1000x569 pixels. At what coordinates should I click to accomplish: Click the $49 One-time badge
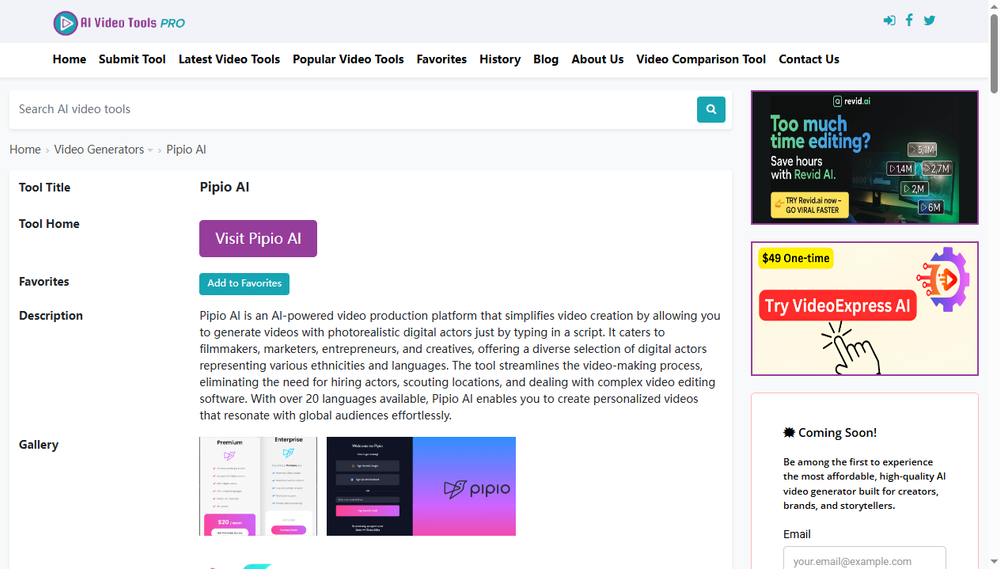click(796, 258)
